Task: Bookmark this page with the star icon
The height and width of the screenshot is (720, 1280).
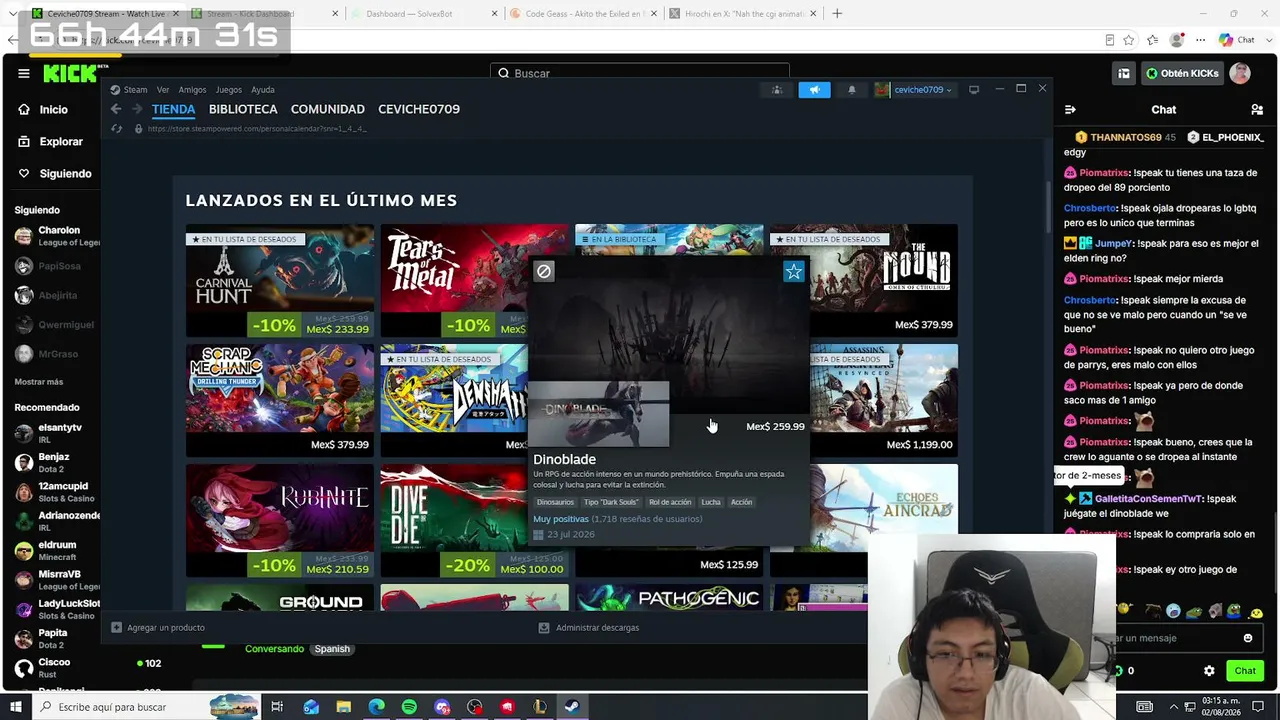Action: click(x=1129, y=40)
